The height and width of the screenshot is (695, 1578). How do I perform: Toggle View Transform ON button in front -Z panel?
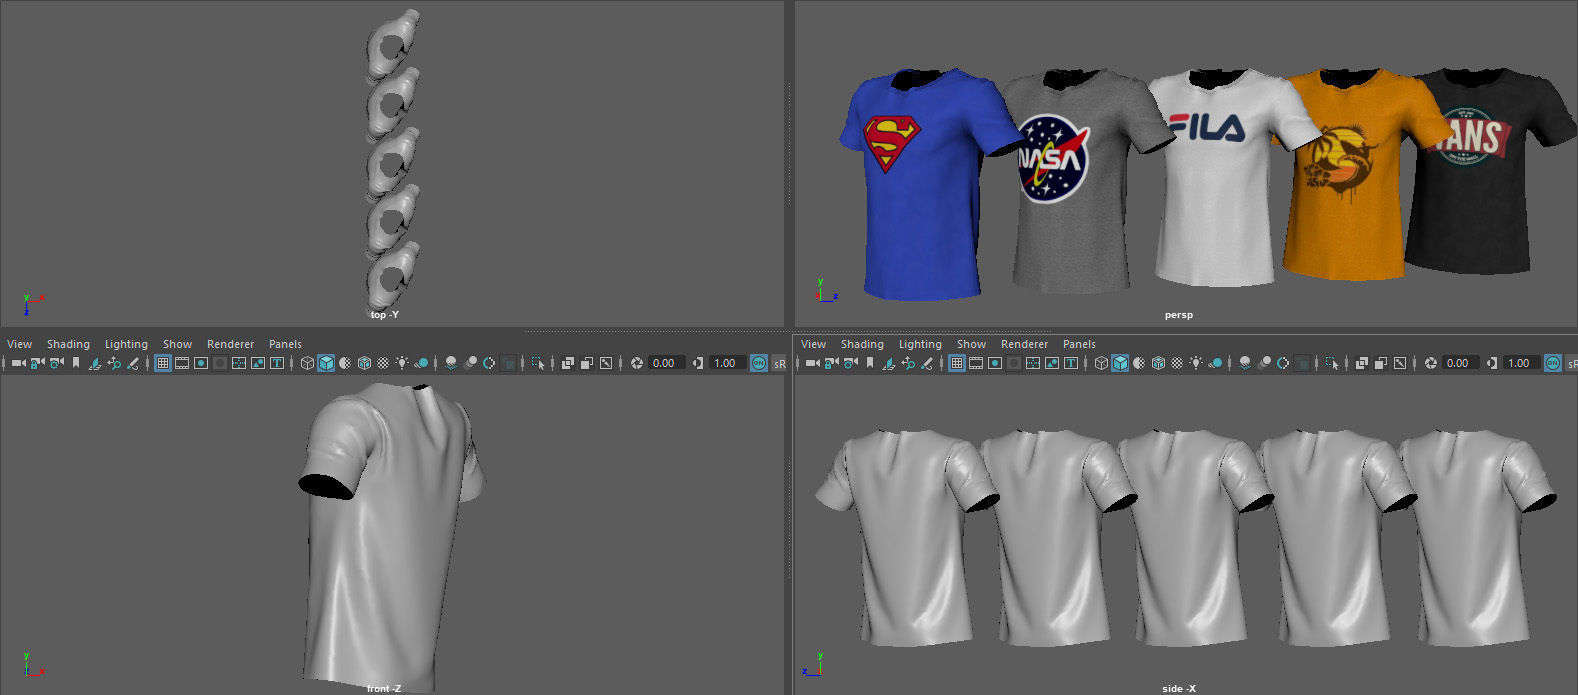tap(758, 363)
